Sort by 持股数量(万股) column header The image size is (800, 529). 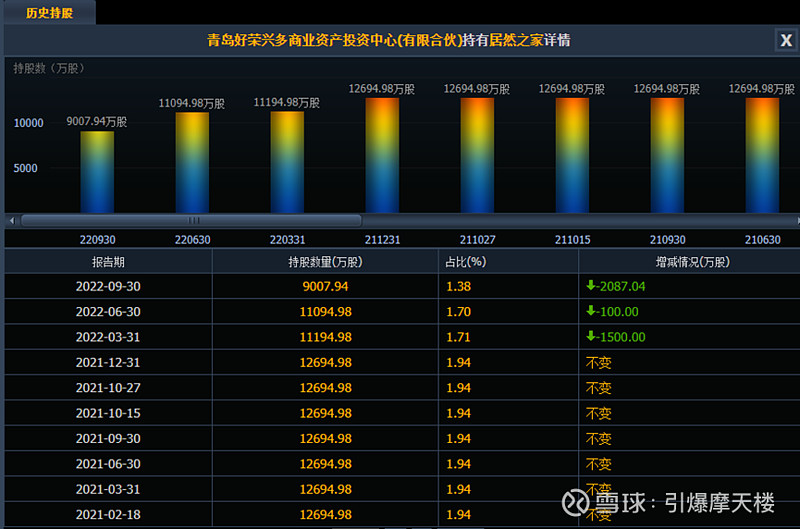[x=325, y=262]
